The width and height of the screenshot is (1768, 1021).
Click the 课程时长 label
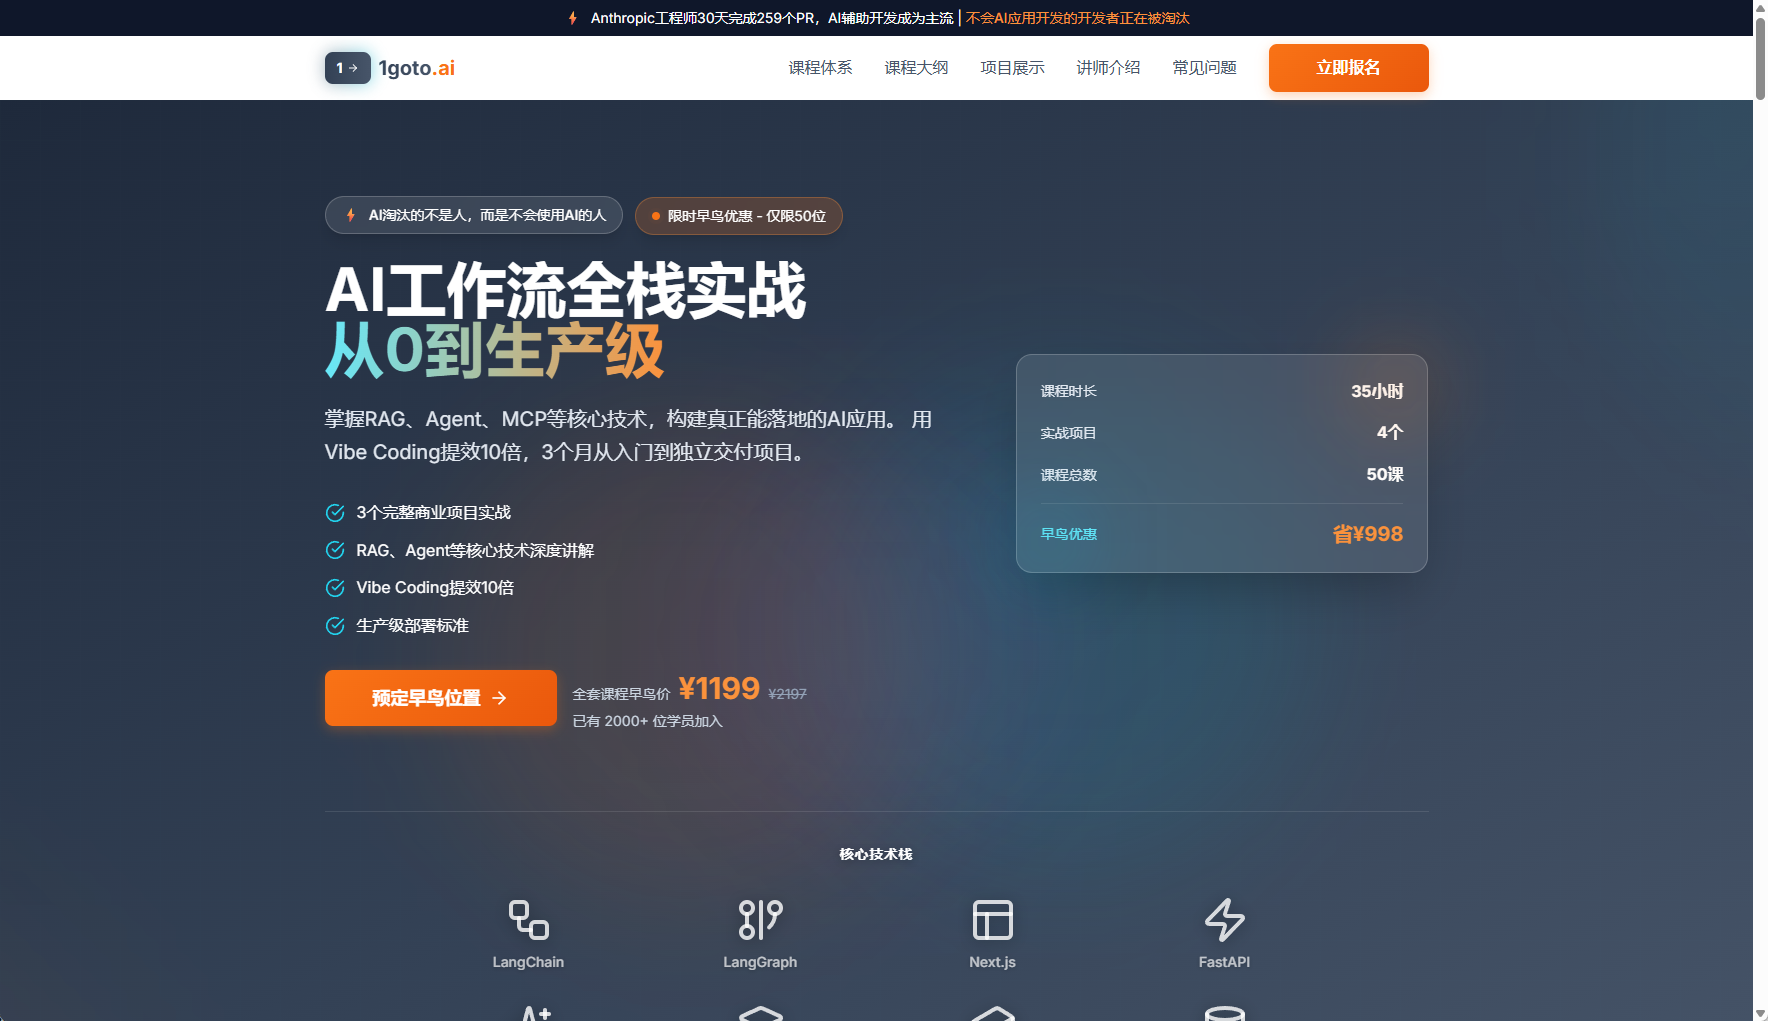click(x=1069, y=391)
